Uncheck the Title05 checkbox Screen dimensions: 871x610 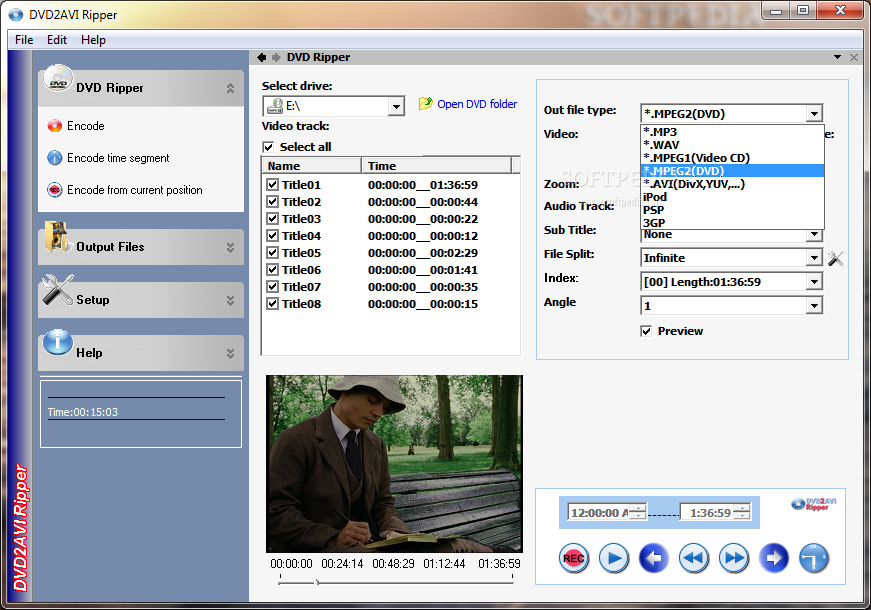point(272,252)
